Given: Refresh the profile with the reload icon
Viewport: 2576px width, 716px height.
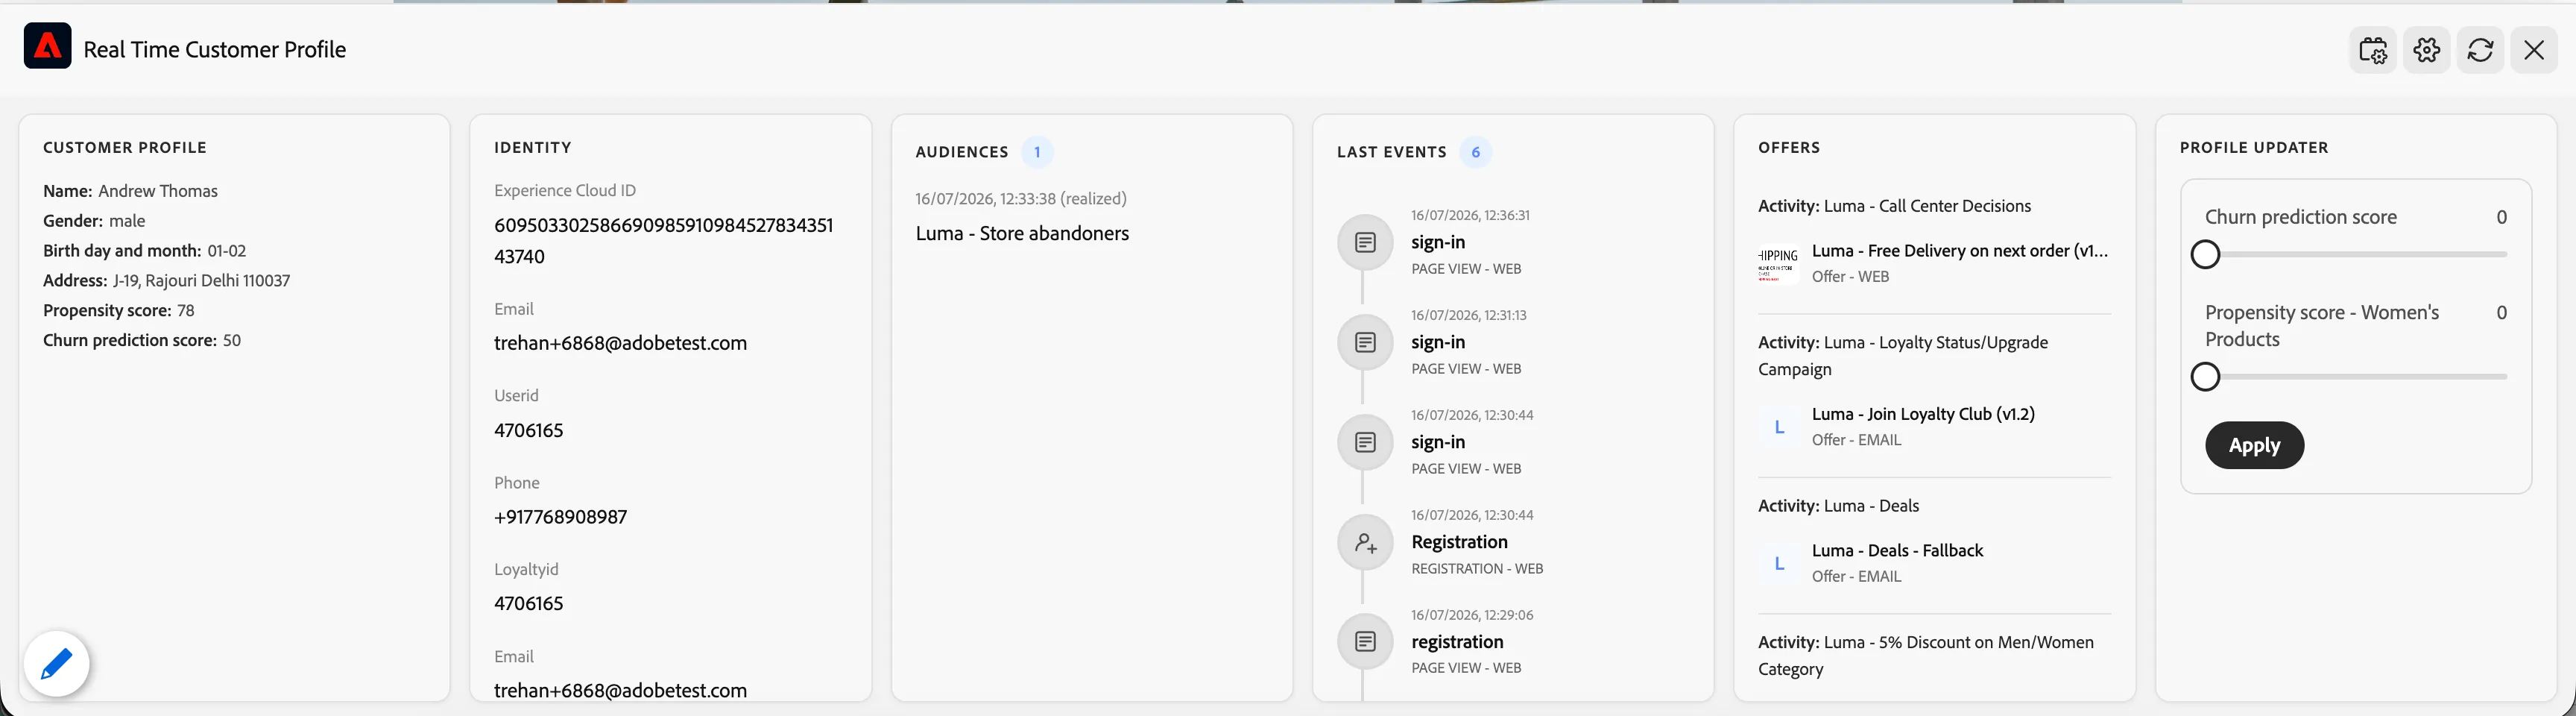Looking at the screenshot, I should [x=2480, y=50].
